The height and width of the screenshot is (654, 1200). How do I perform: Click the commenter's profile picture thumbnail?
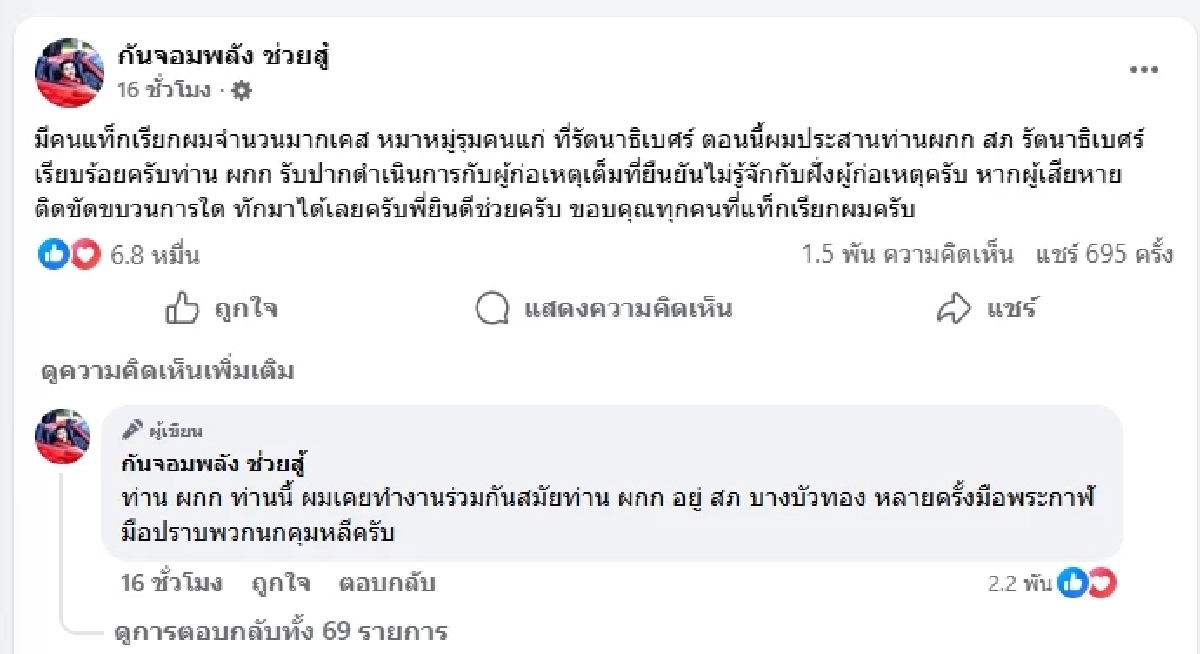point(63,436)
